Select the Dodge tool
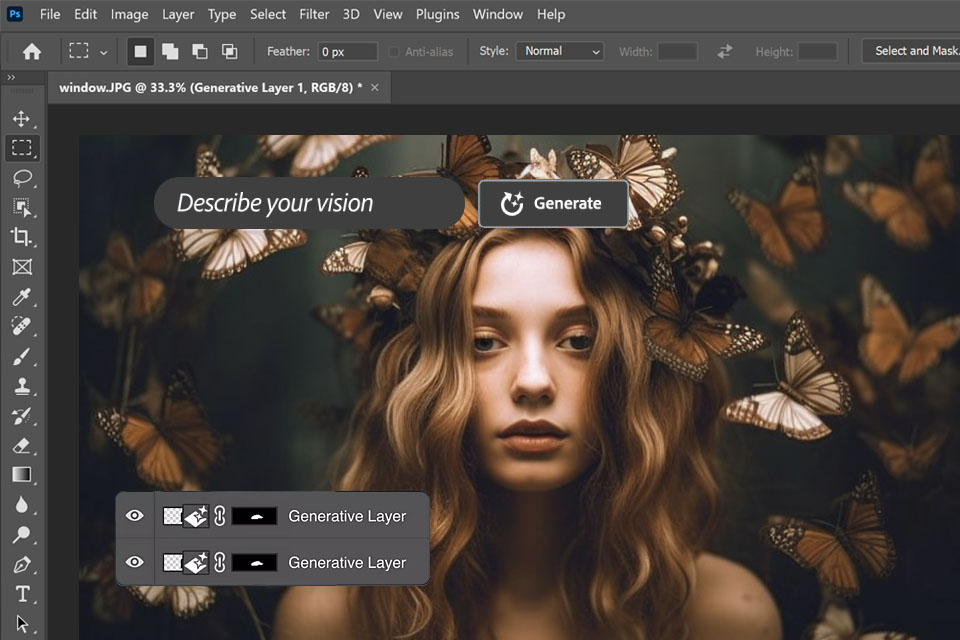This screenshot has width=960, height=640. click(22, 535)
